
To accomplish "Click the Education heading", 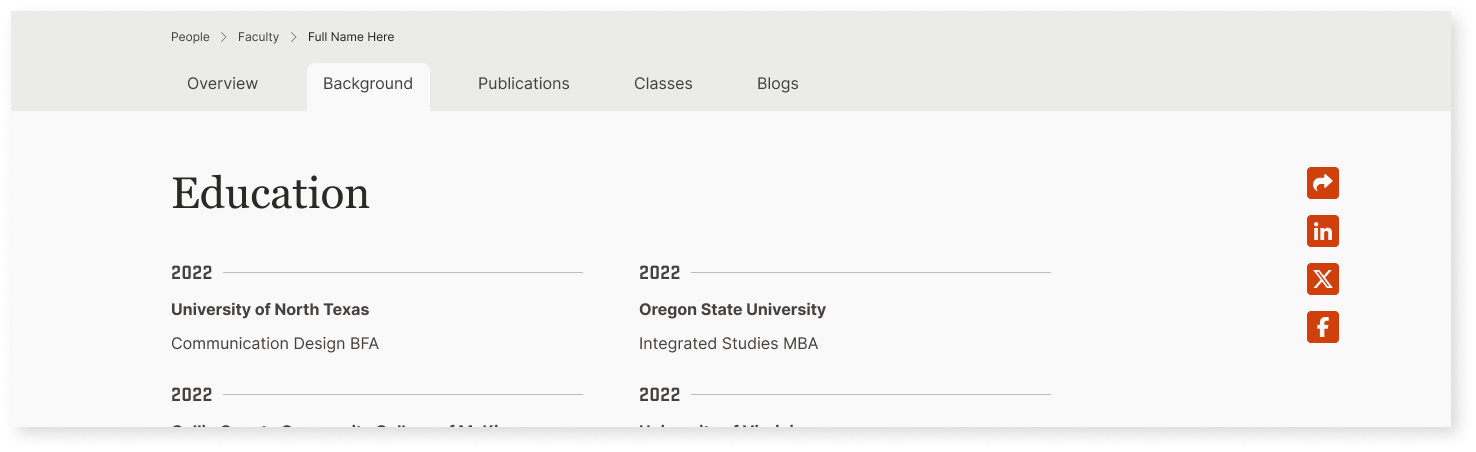I will 270,193.
